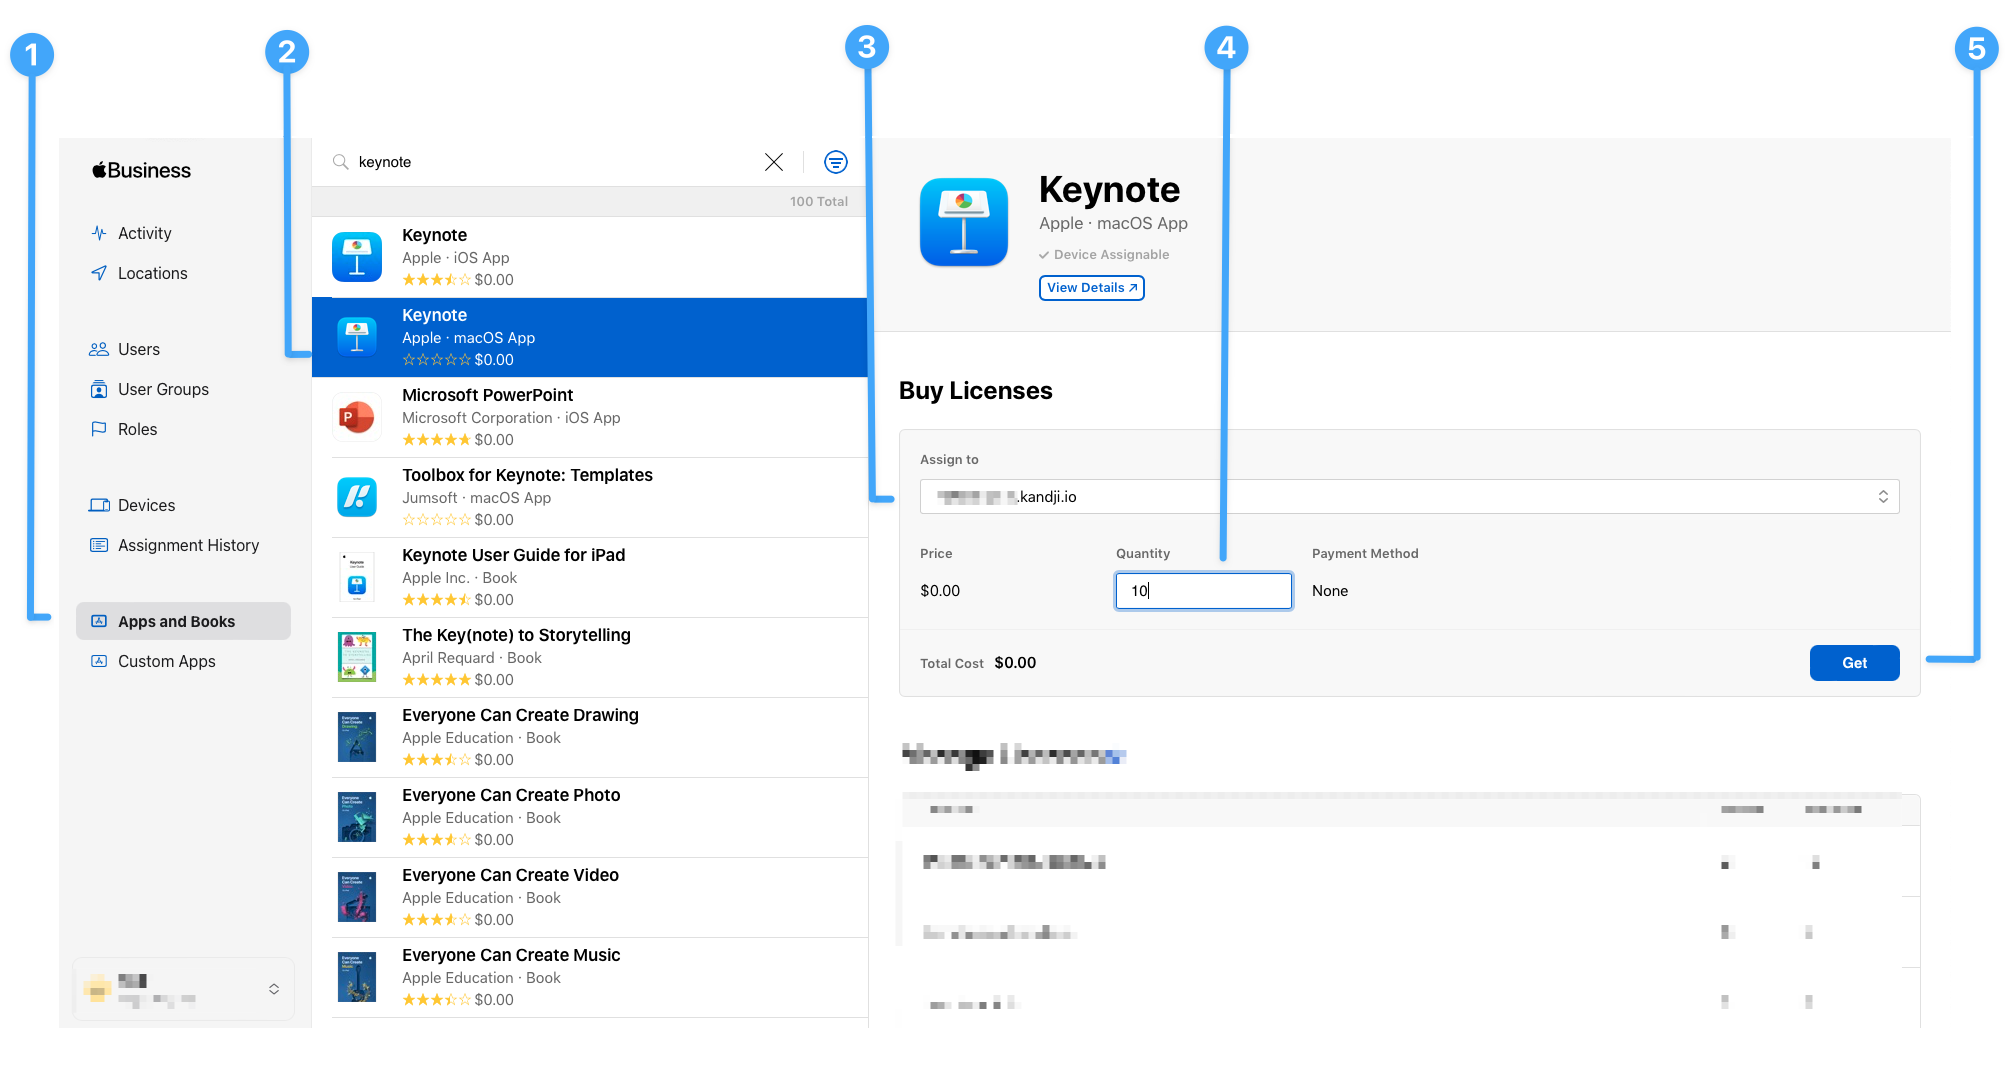Select the Roles flag icon
This screenshot has width=2007, height=1081.
tap(99, 429)
